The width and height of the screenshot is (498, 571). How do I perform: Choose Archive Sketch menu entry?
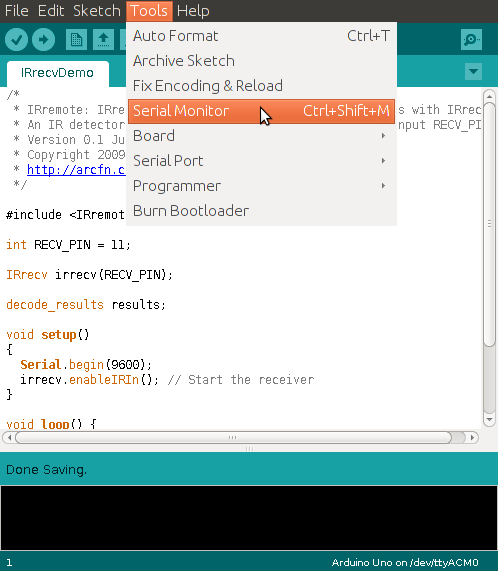coord(261,61)
